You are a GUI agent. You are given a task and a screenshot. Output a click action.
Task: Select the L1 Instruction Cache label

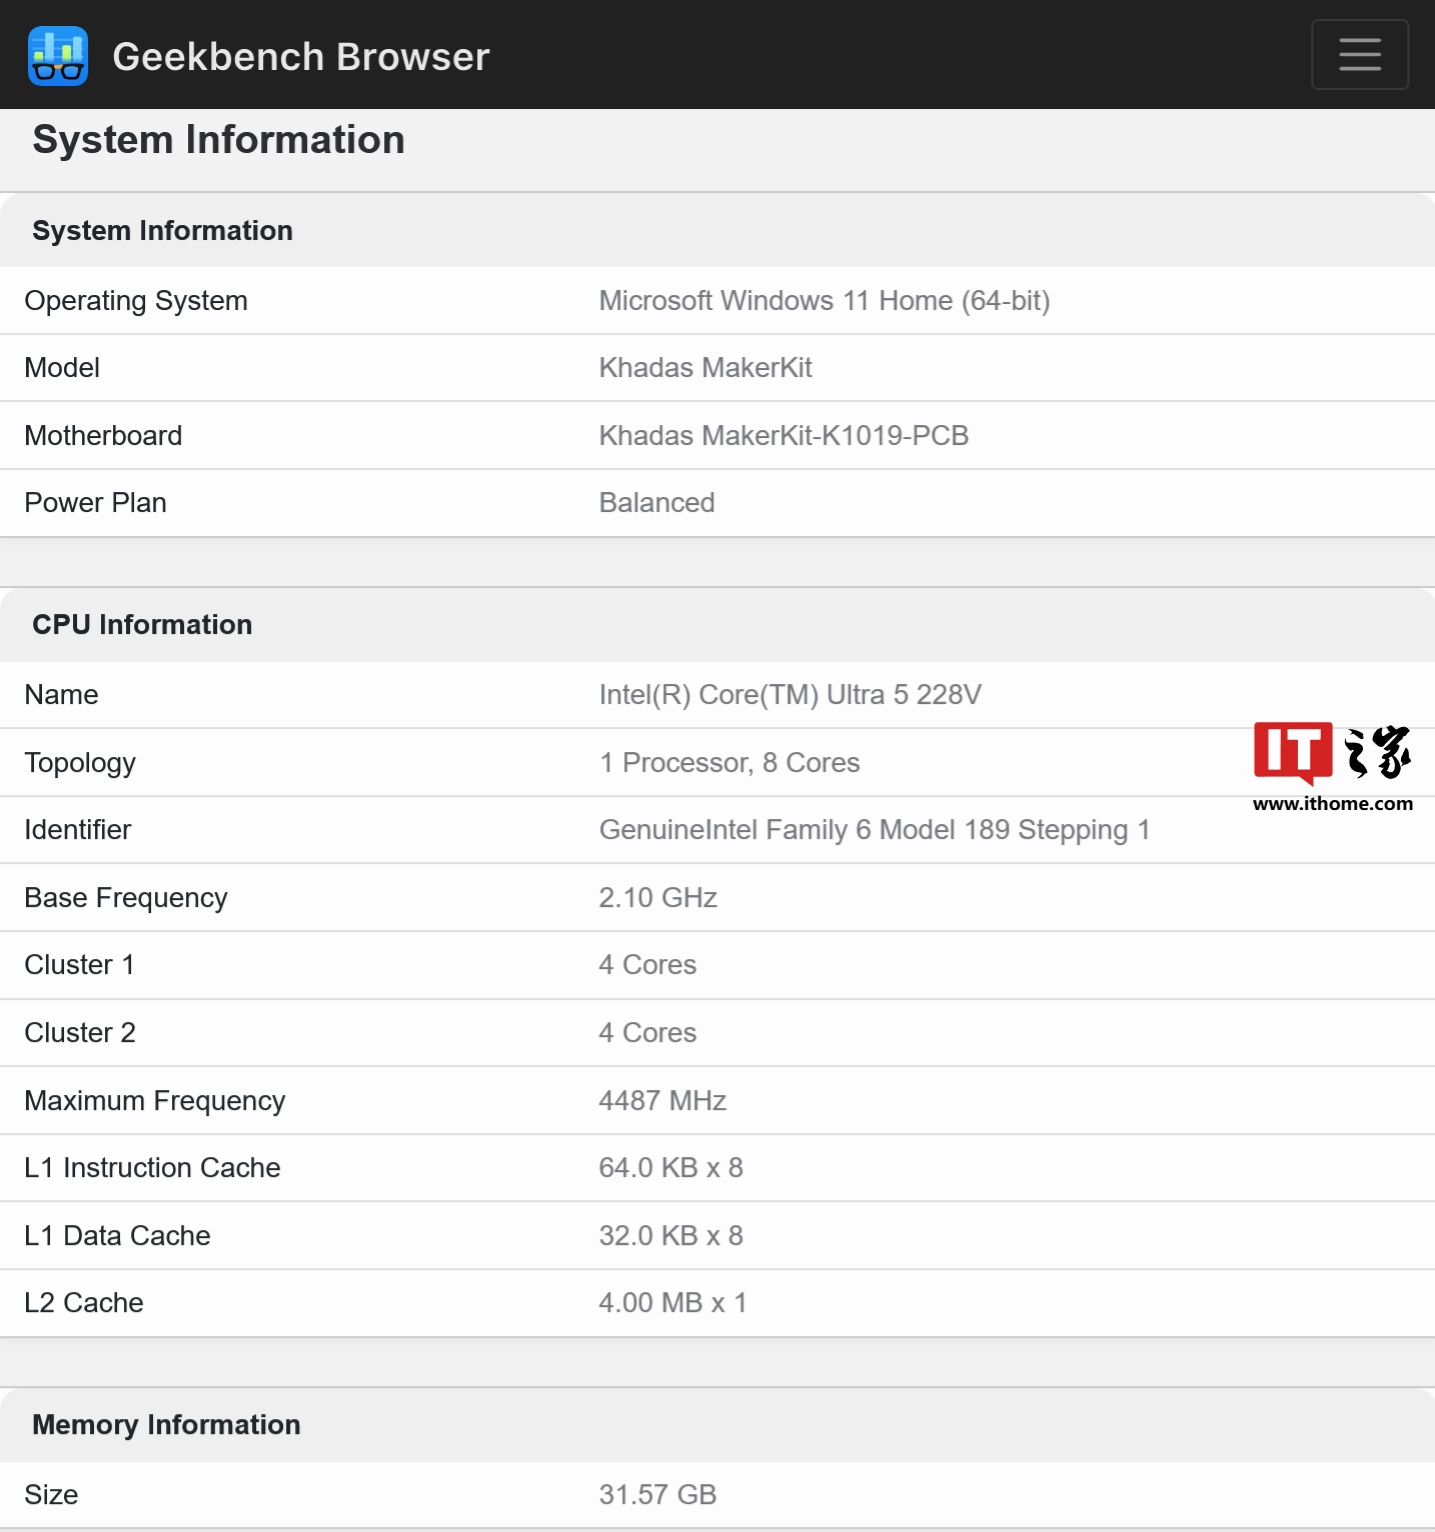pyautogui.click(x=153, y=1168)
